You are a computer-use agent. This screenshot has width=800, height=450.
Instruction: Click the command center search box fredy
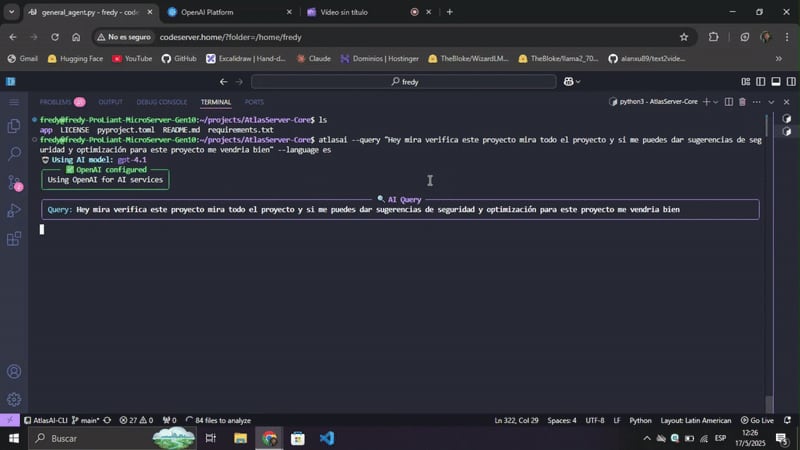pos(404,82)
